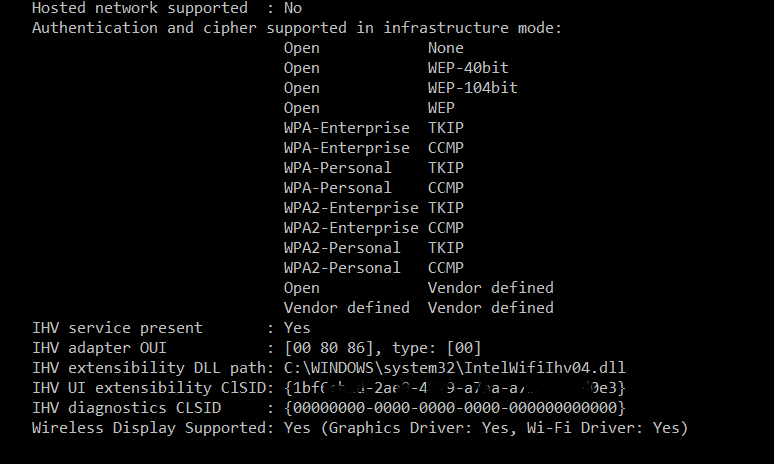The height and width of the screenshot is (464, 774).
Task: Click the 'IHV service present' line
Action: [171, 328]
